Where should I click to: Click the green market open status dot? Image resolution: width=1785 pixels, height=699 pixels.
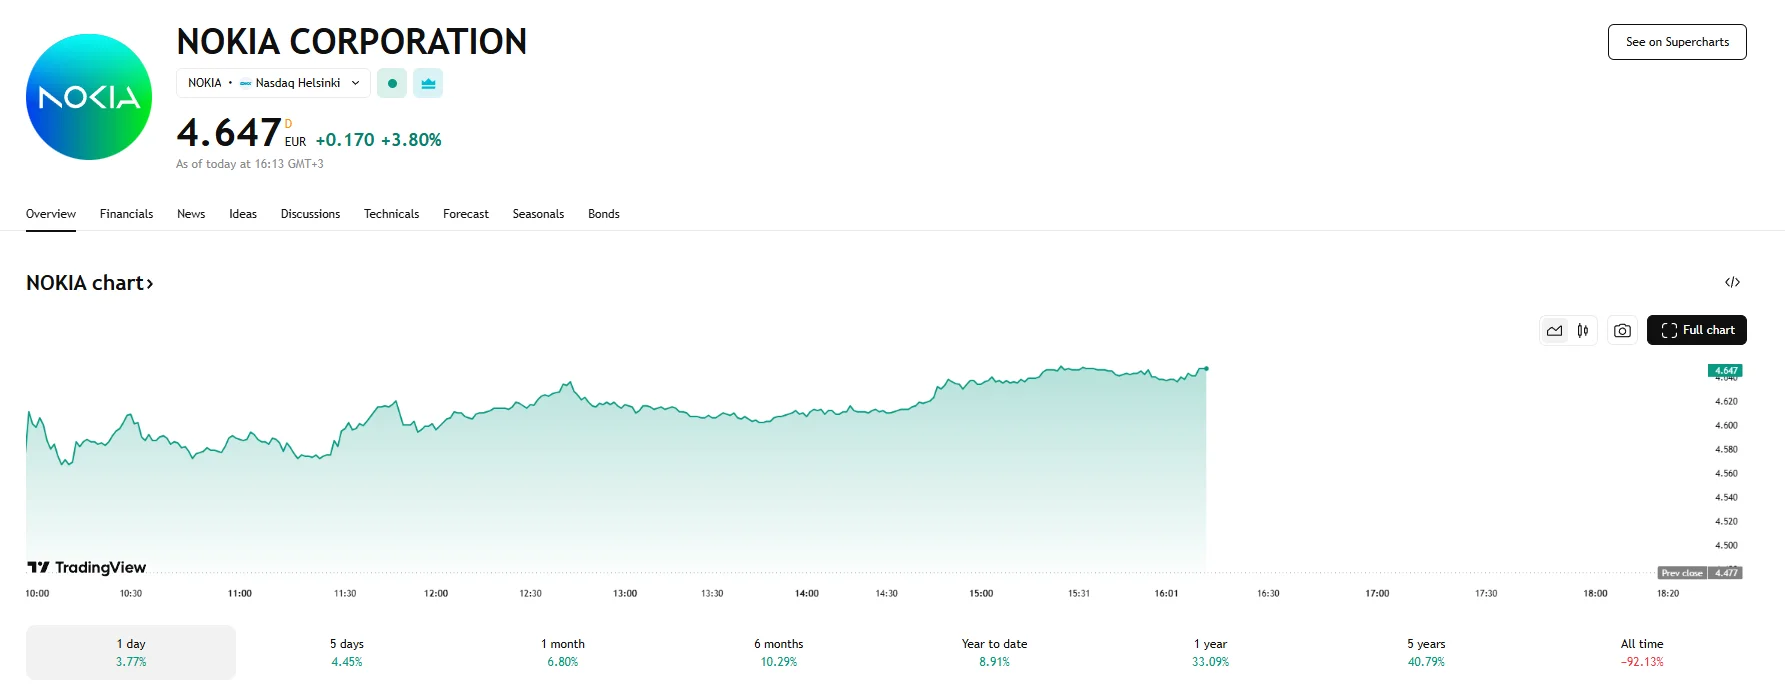click(392, 83)
